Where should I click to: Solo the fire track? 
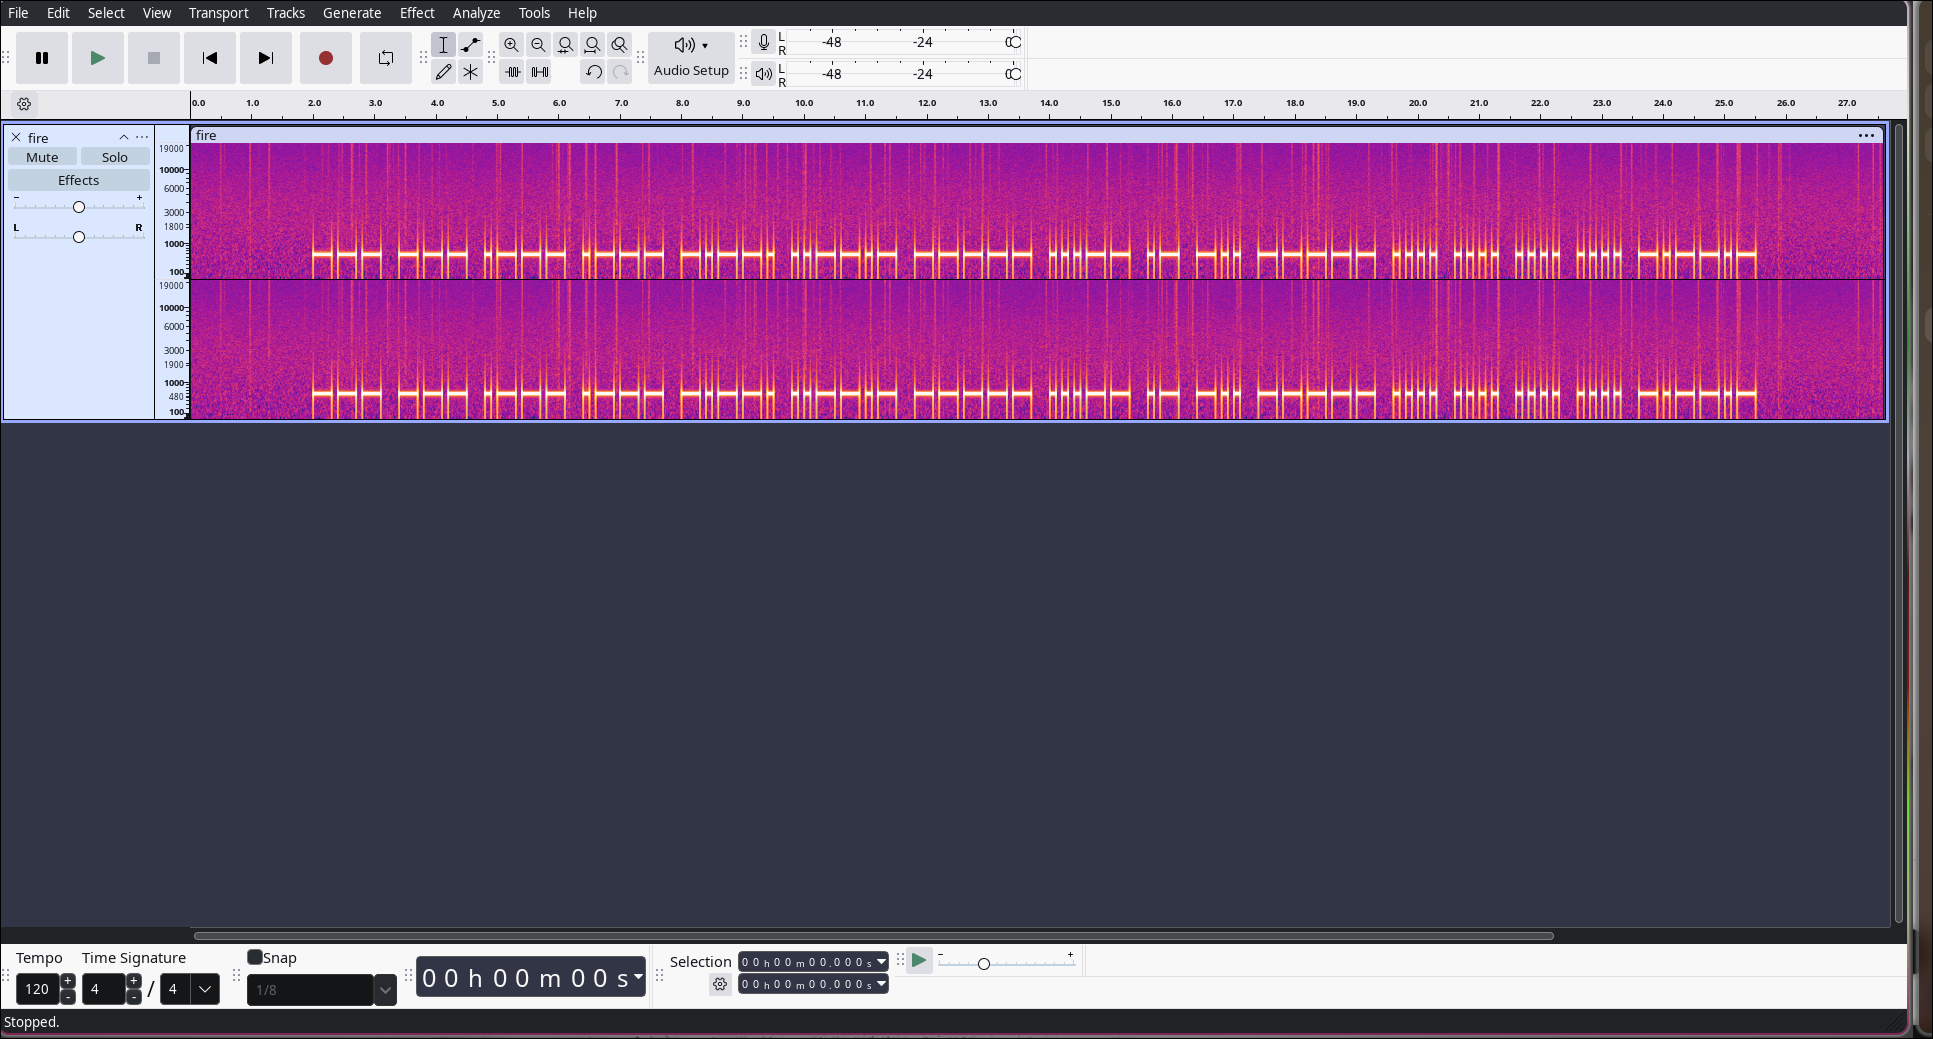pos(115,157)
